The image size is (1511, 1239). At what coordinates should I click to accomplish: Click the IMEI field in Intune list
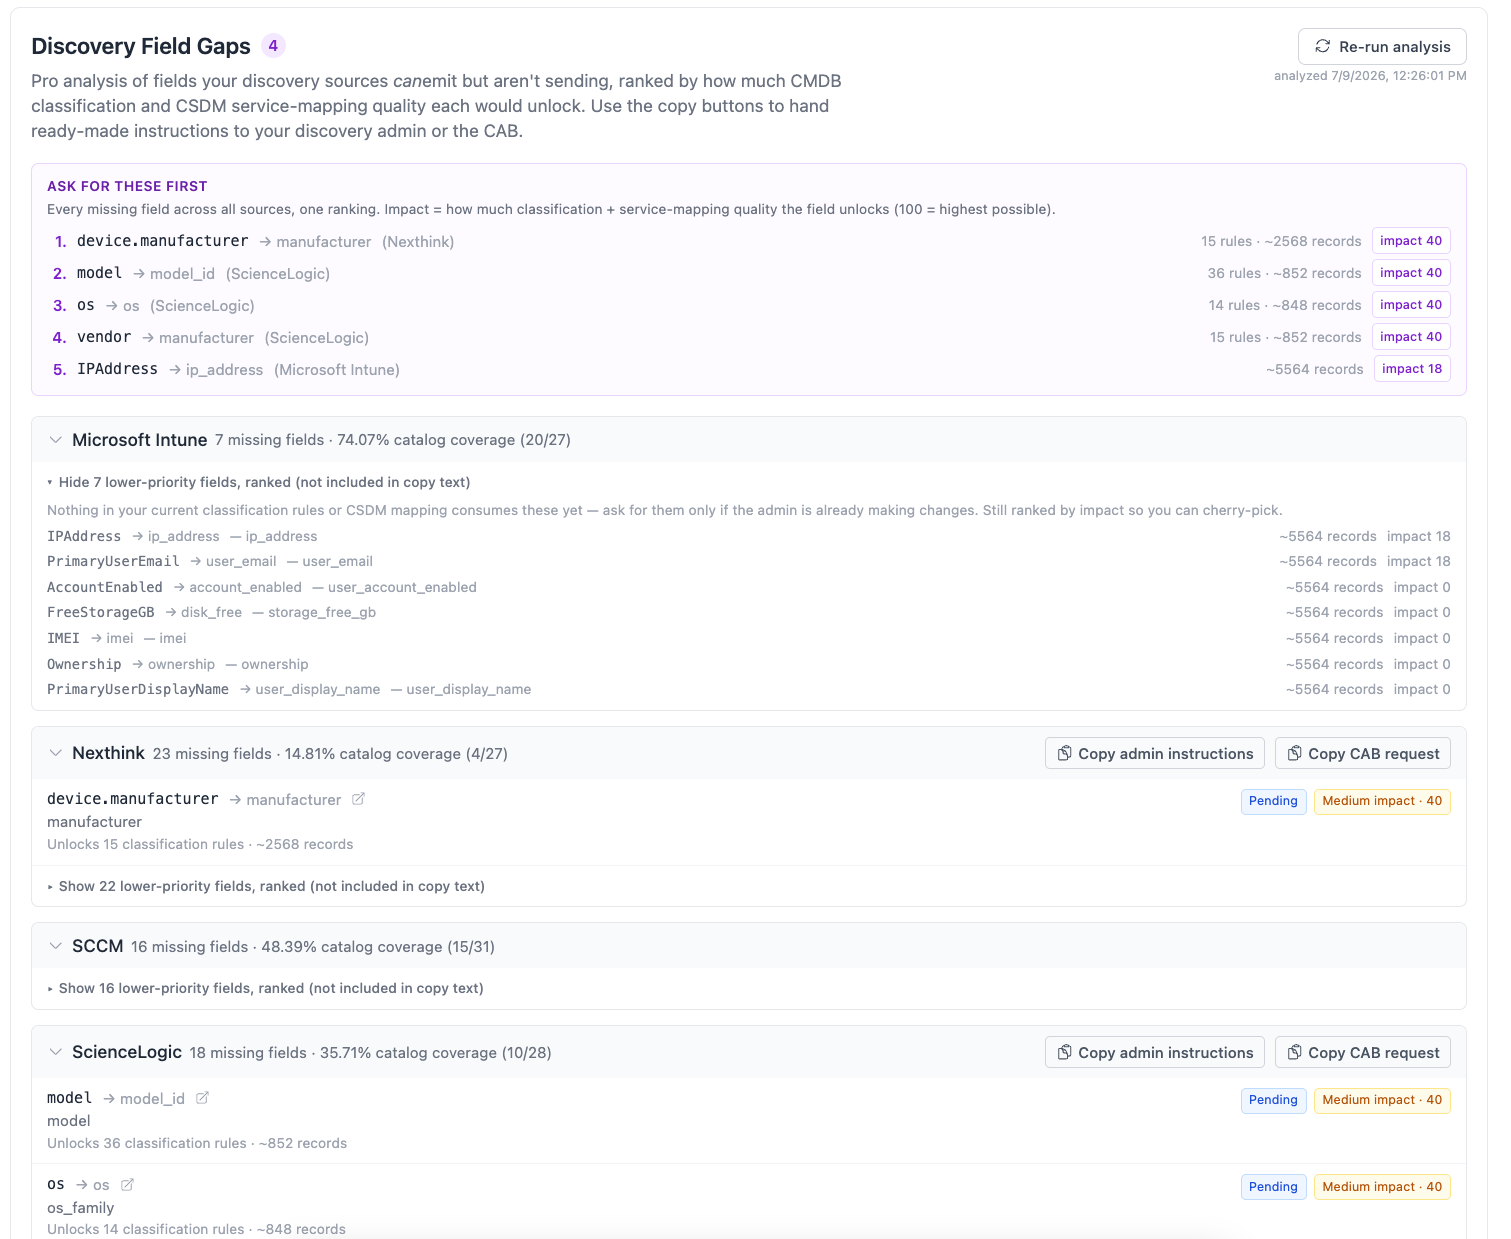63,638
